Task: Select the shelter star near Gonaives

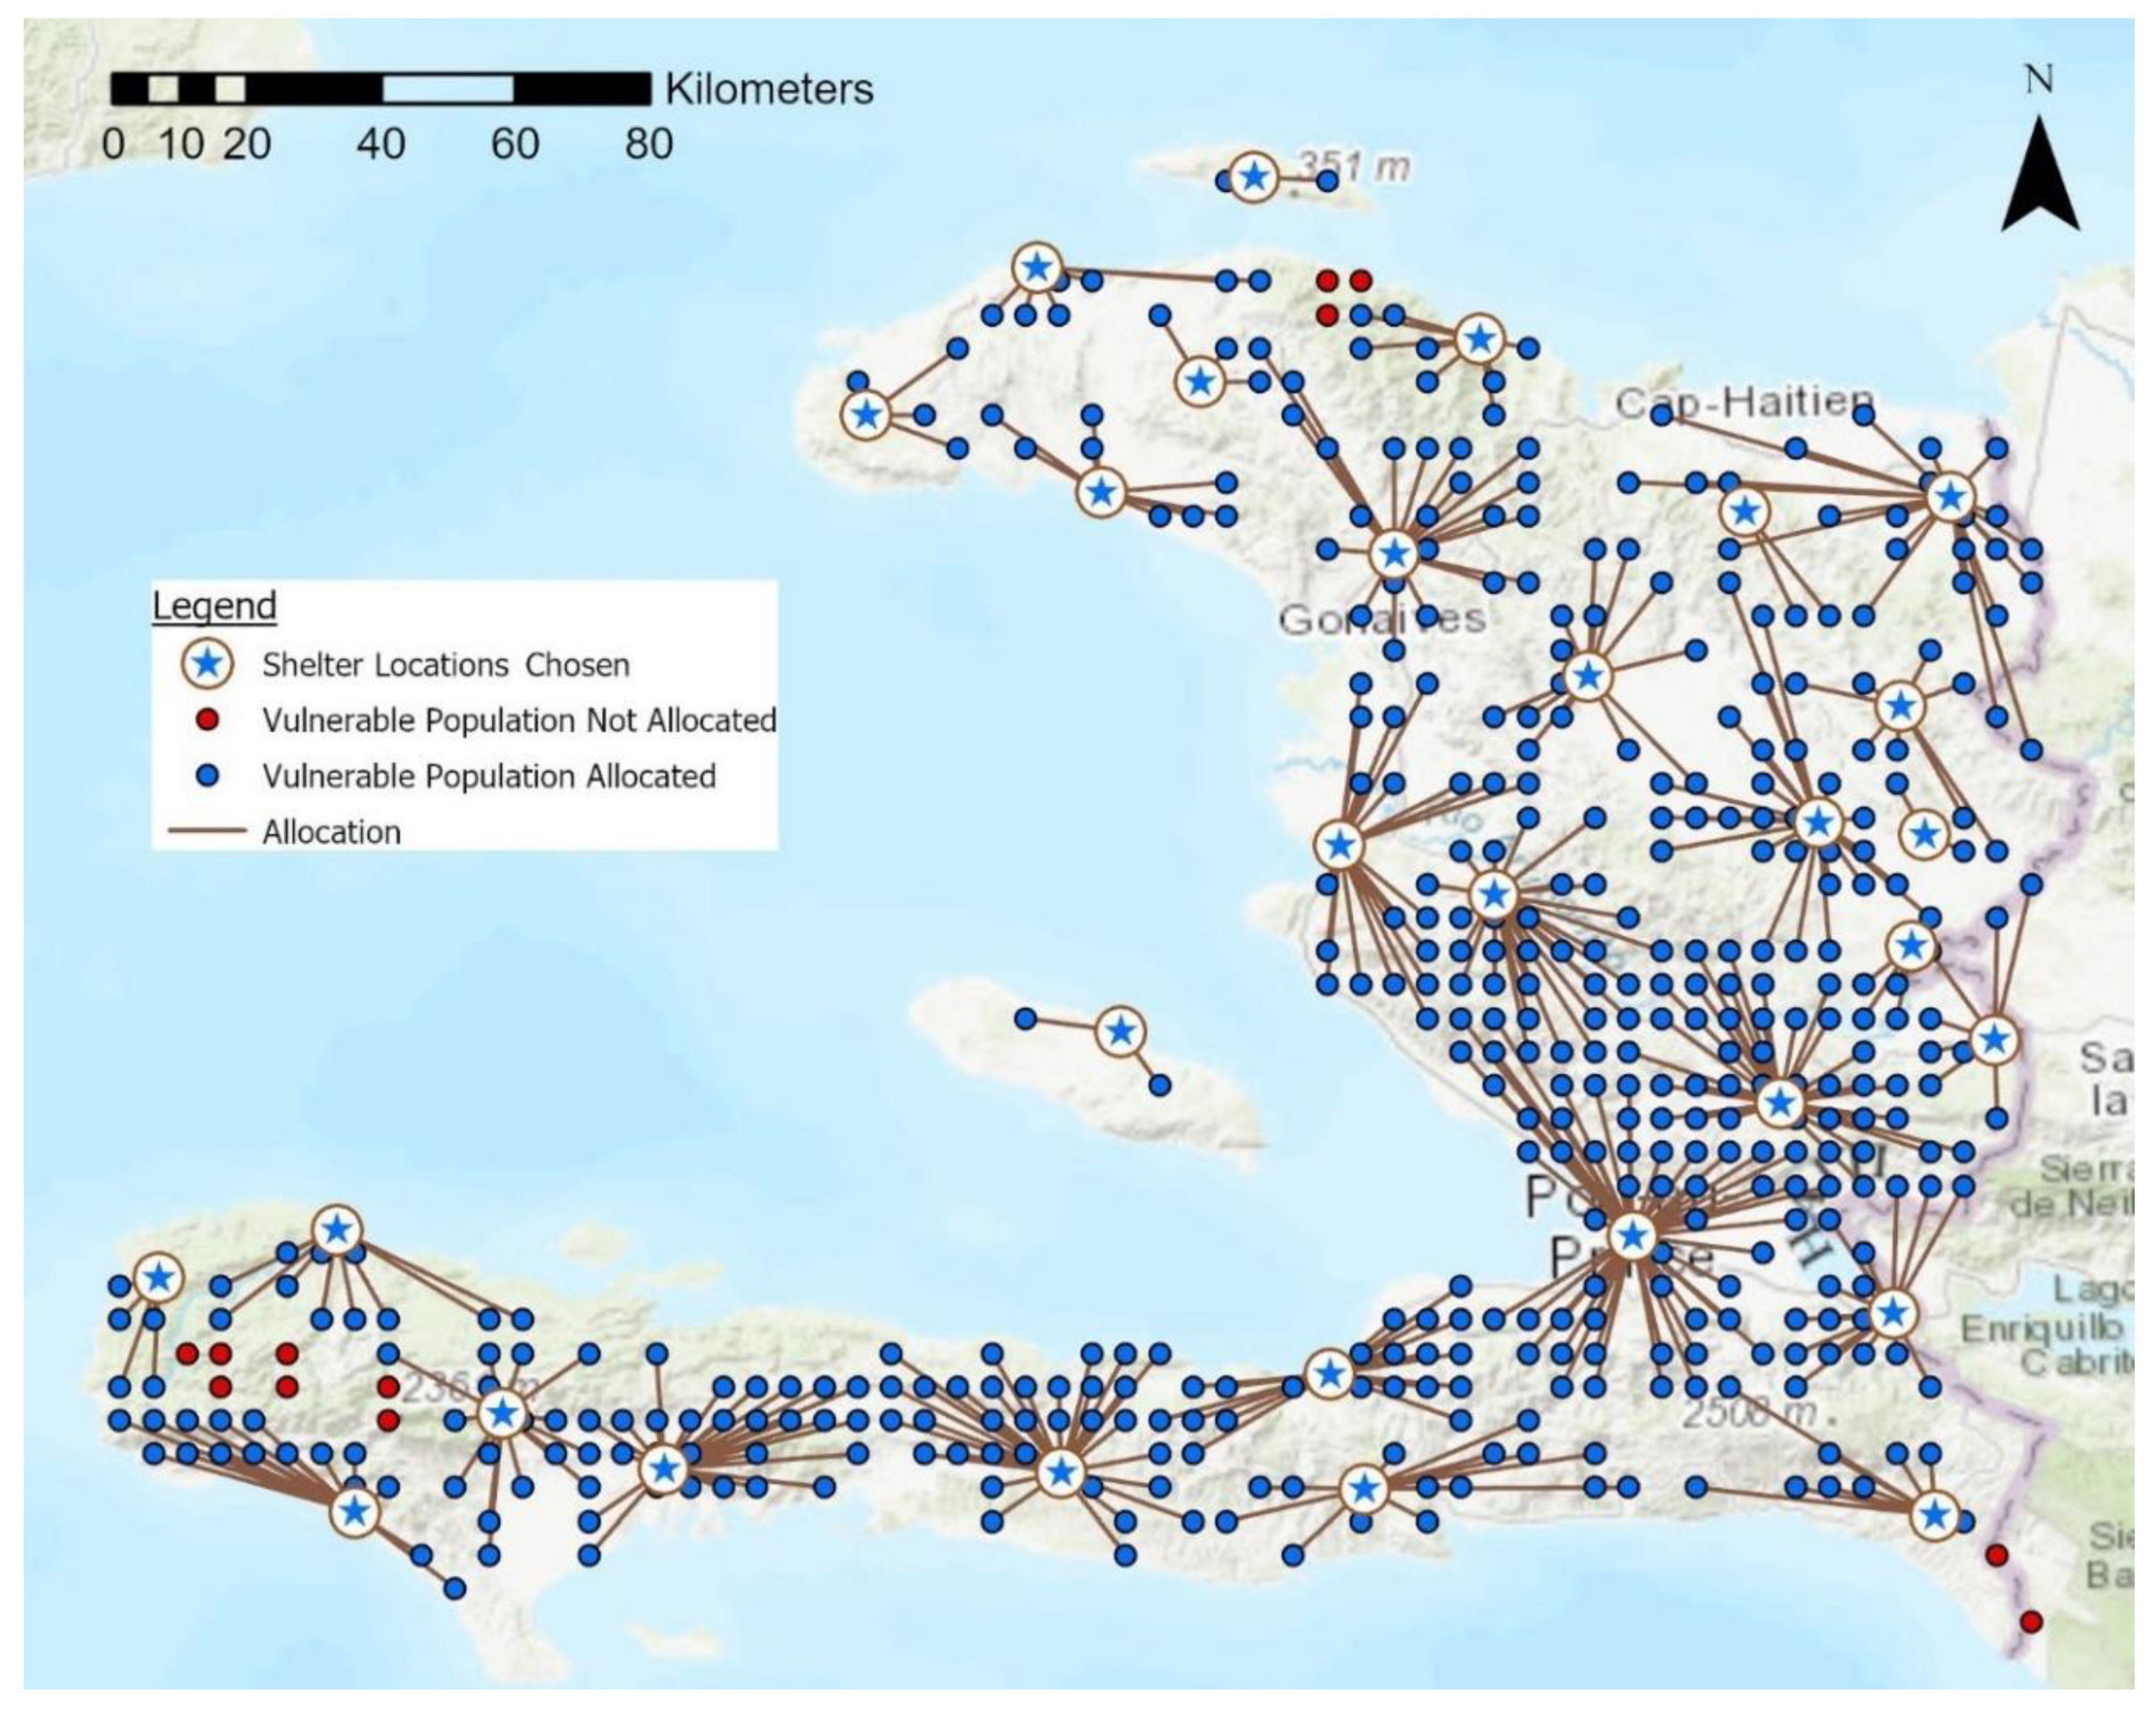Action: tap(1393, 553)
